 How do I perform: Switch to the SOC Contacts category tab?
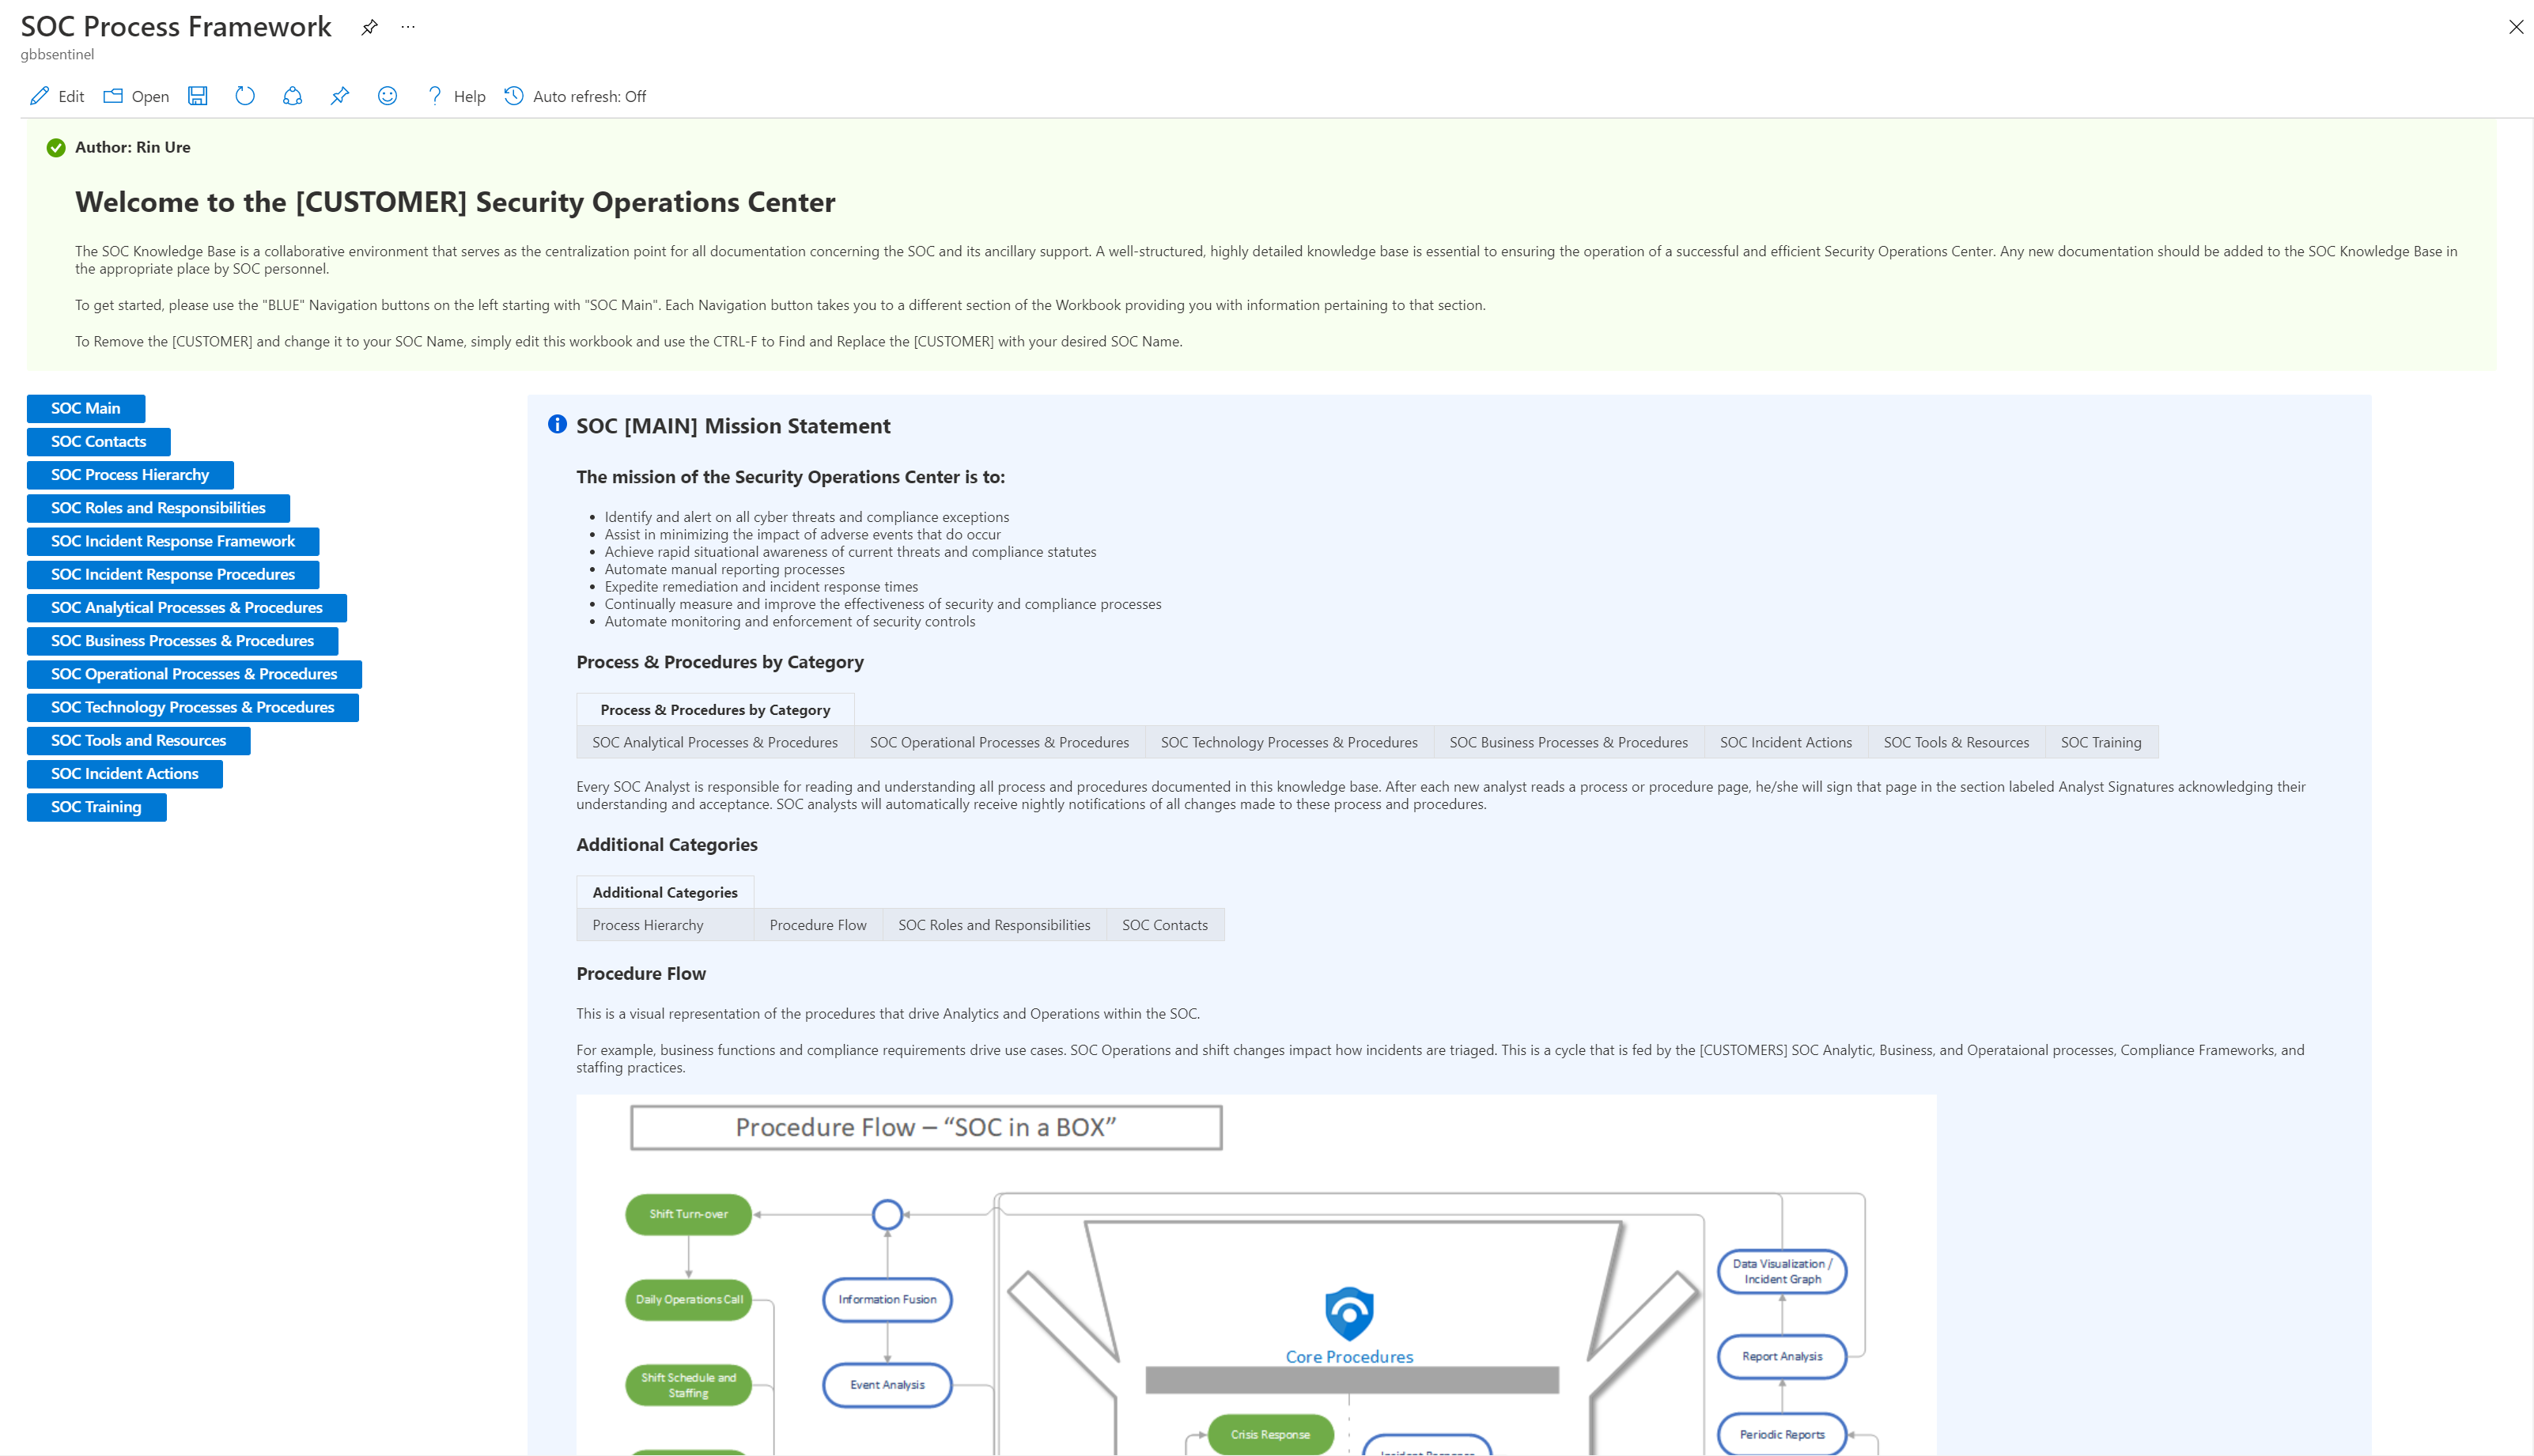pos(1165,924)
